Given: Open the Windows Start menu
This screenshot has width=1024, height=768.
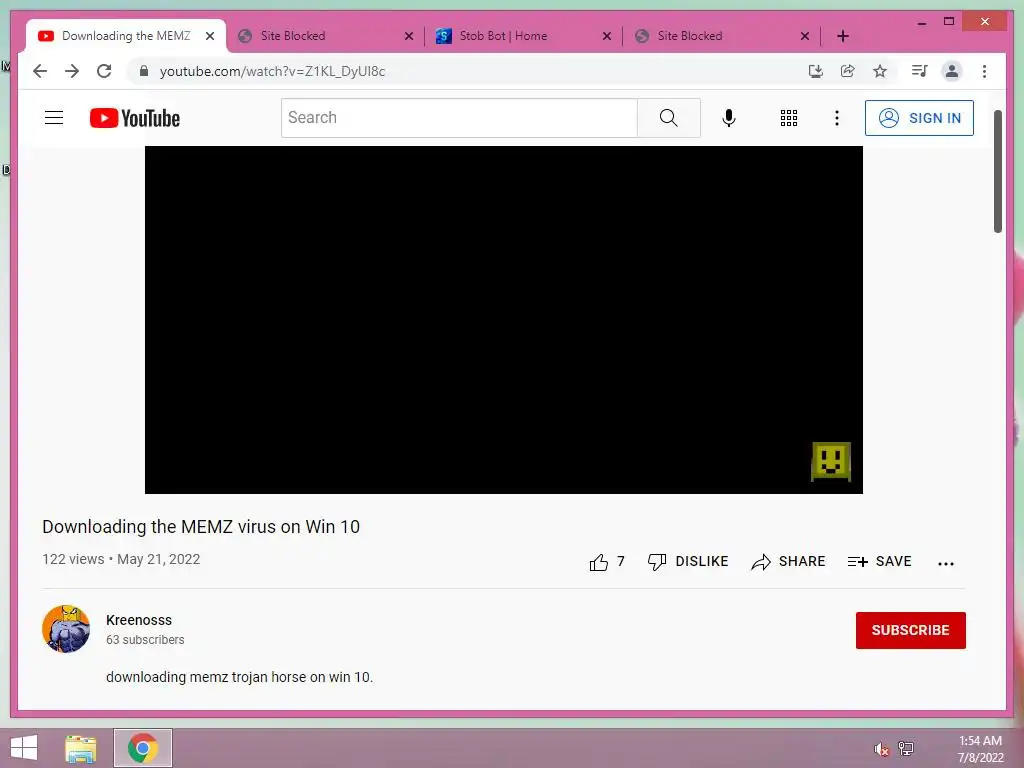Looking at the screenshot, I should point(24,748).
